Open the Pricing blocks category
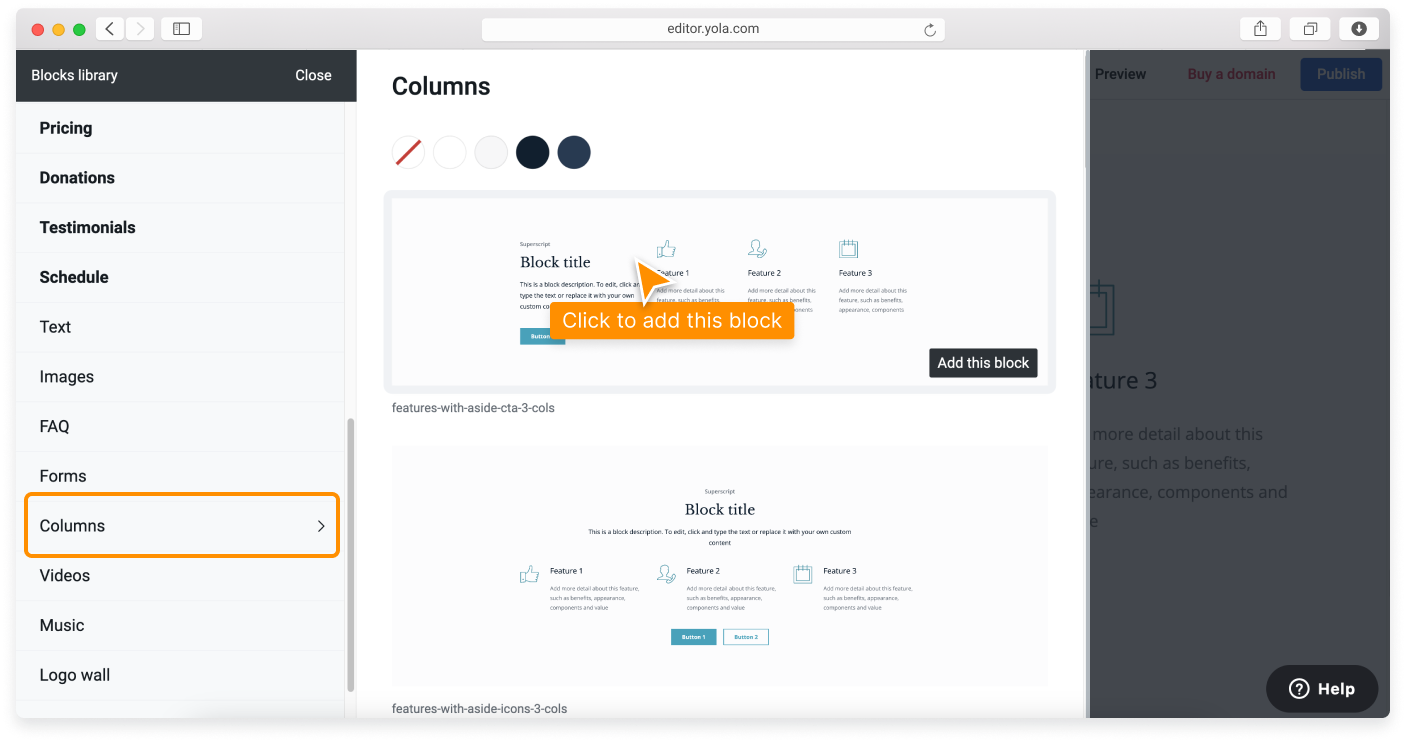The image size is (1406, 742). [66, 128]
